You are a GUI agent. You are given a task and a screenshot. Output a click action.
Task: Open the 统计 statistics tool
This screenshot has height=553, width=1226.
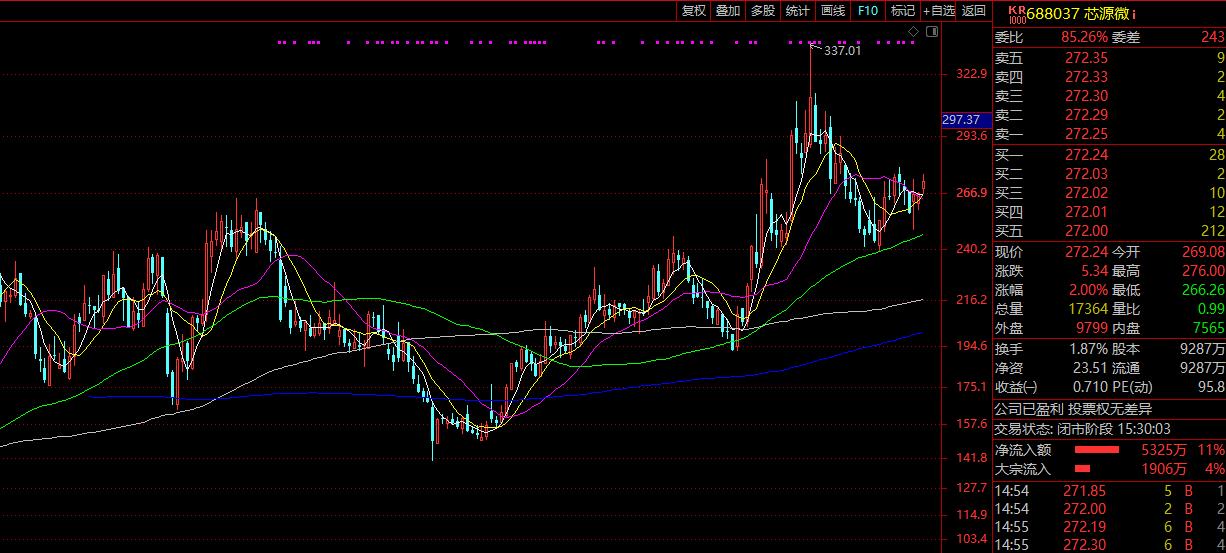coord(798,10)
